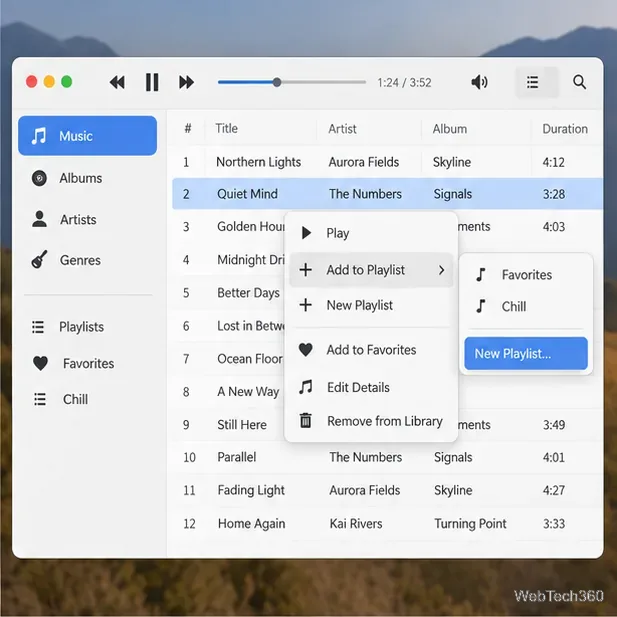Click the heart icon beside sidebar Favorites
Viewport: 617px width, 617px height.
tap(40, 363)
